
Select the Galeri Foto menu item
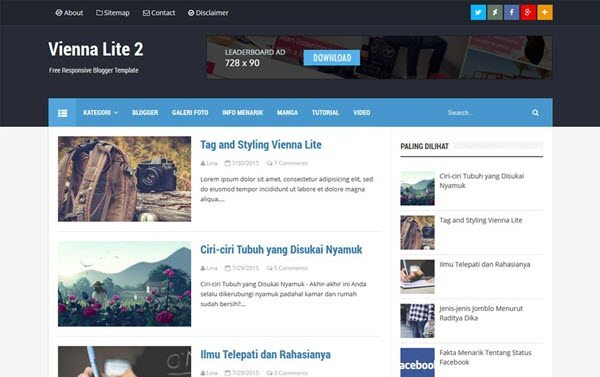pos(190,113)
